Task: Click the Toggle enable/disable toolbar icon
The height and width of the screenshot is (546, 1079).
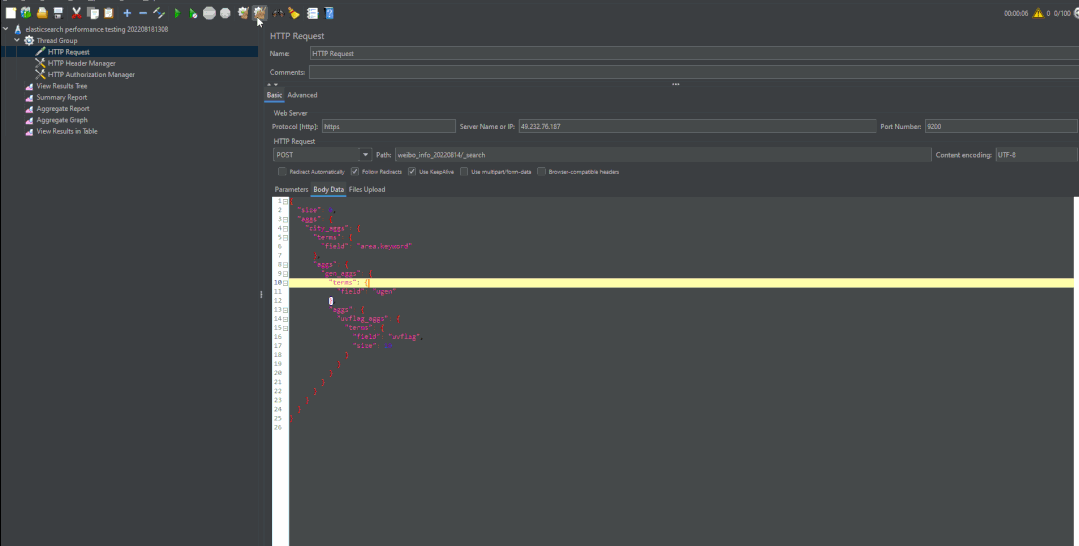Action: (159, 13)
